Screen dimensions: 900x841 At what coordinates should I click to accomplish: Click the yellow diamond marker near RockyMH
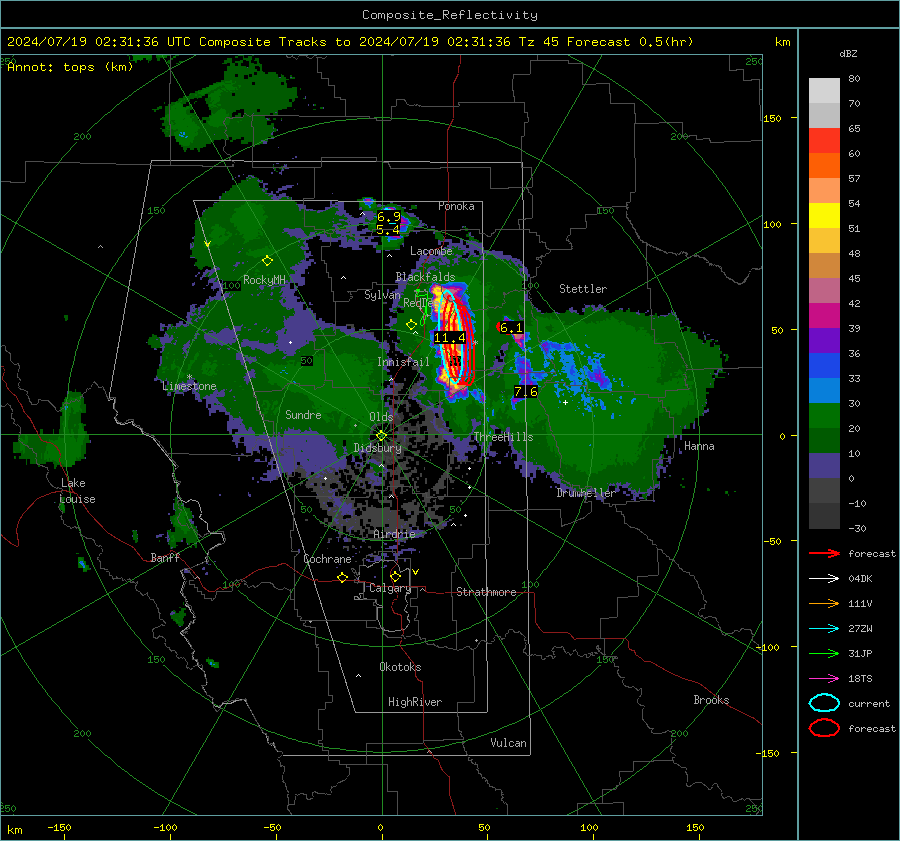[x=267, y=261]
